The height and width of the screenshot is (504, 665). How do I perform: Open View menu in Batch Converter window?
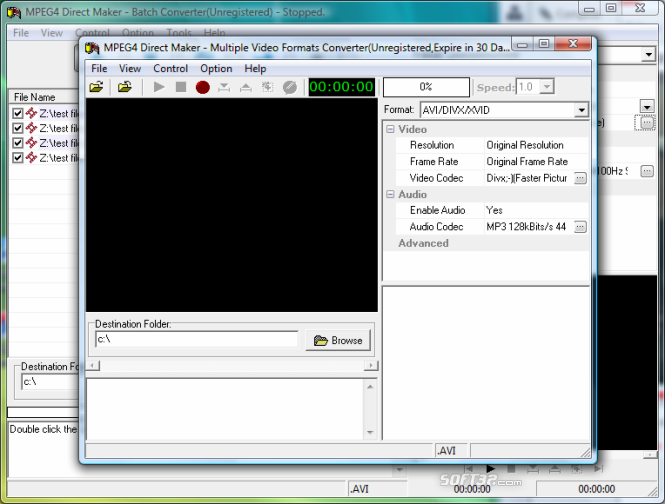[x=52, y=33]
